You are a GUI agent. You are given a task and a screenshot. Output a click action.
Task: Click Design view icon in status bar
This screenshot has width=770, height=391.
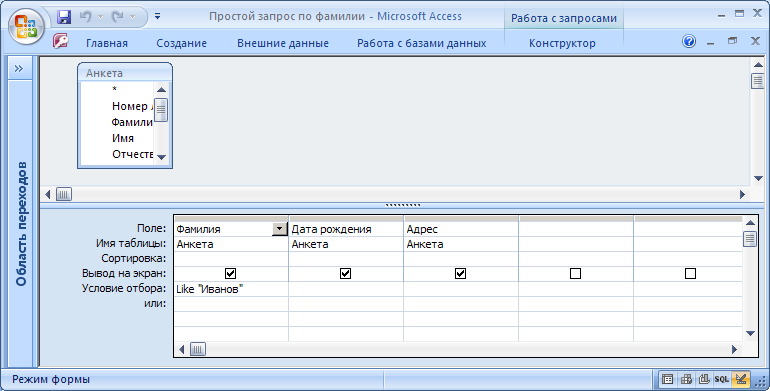click(741, 379)
